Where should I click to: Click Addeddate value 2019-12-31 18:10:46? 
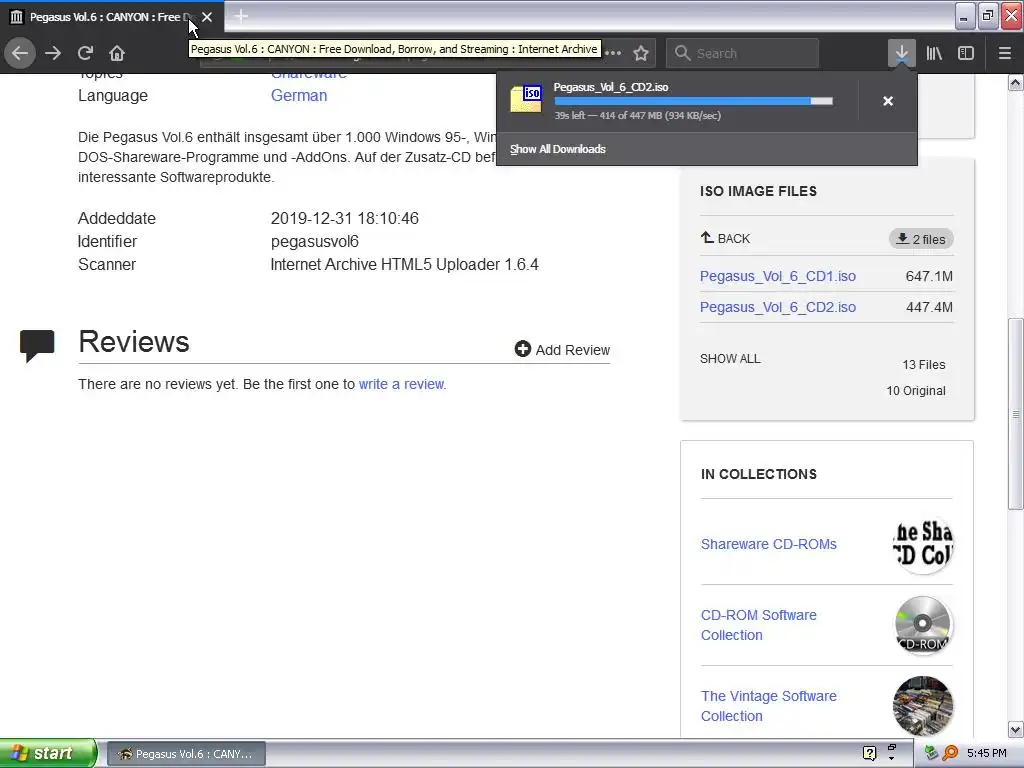pyautogui.click(x=345, y=218)
